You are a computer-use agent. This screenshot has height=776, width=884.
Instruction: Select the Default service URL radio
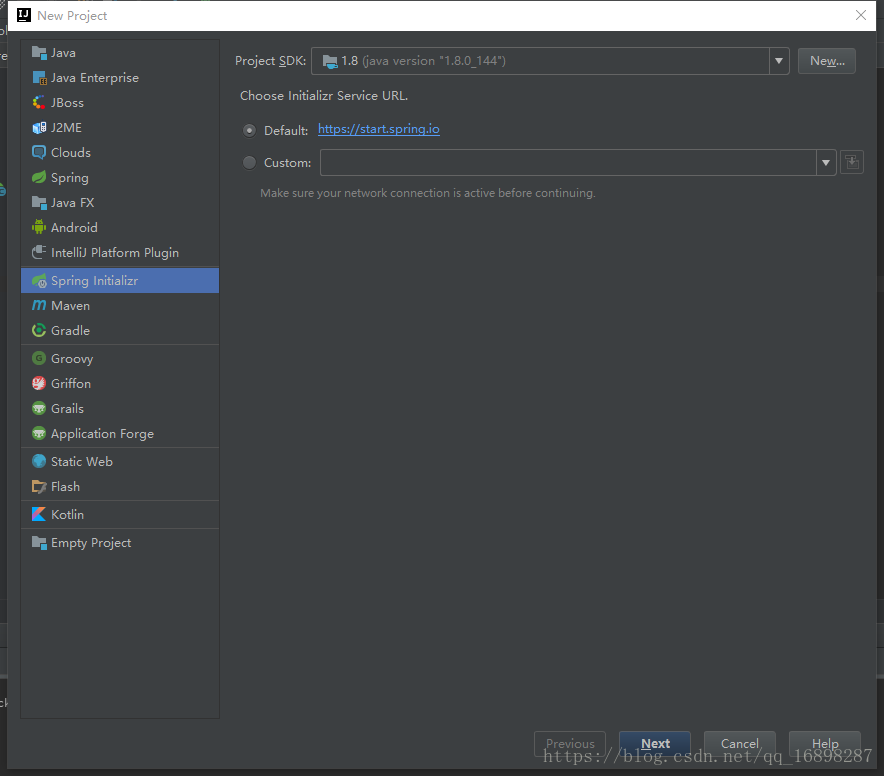pyautogui.click(x=249, y=130)
